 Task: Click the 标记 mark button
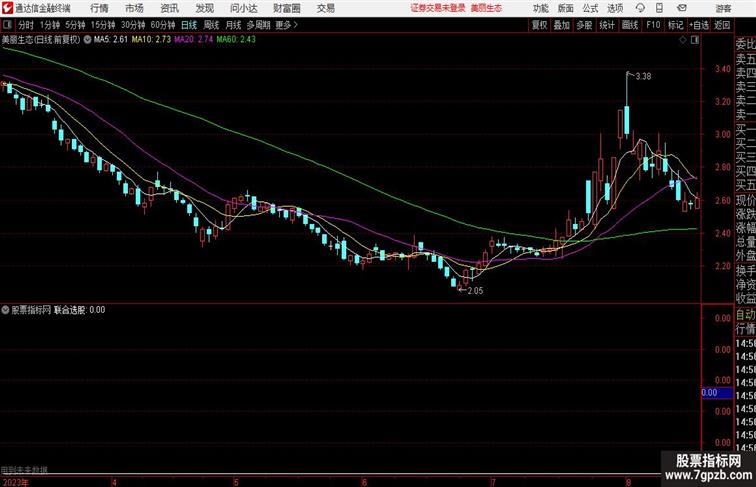(x=675, y=25)
